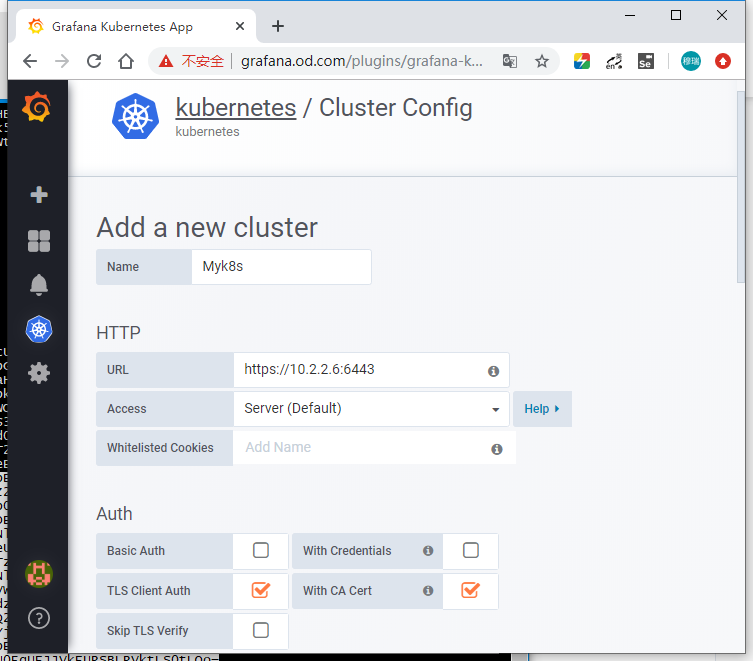
Task: Click the colorful lightning extension icon
Action: (x=582, y=61)
